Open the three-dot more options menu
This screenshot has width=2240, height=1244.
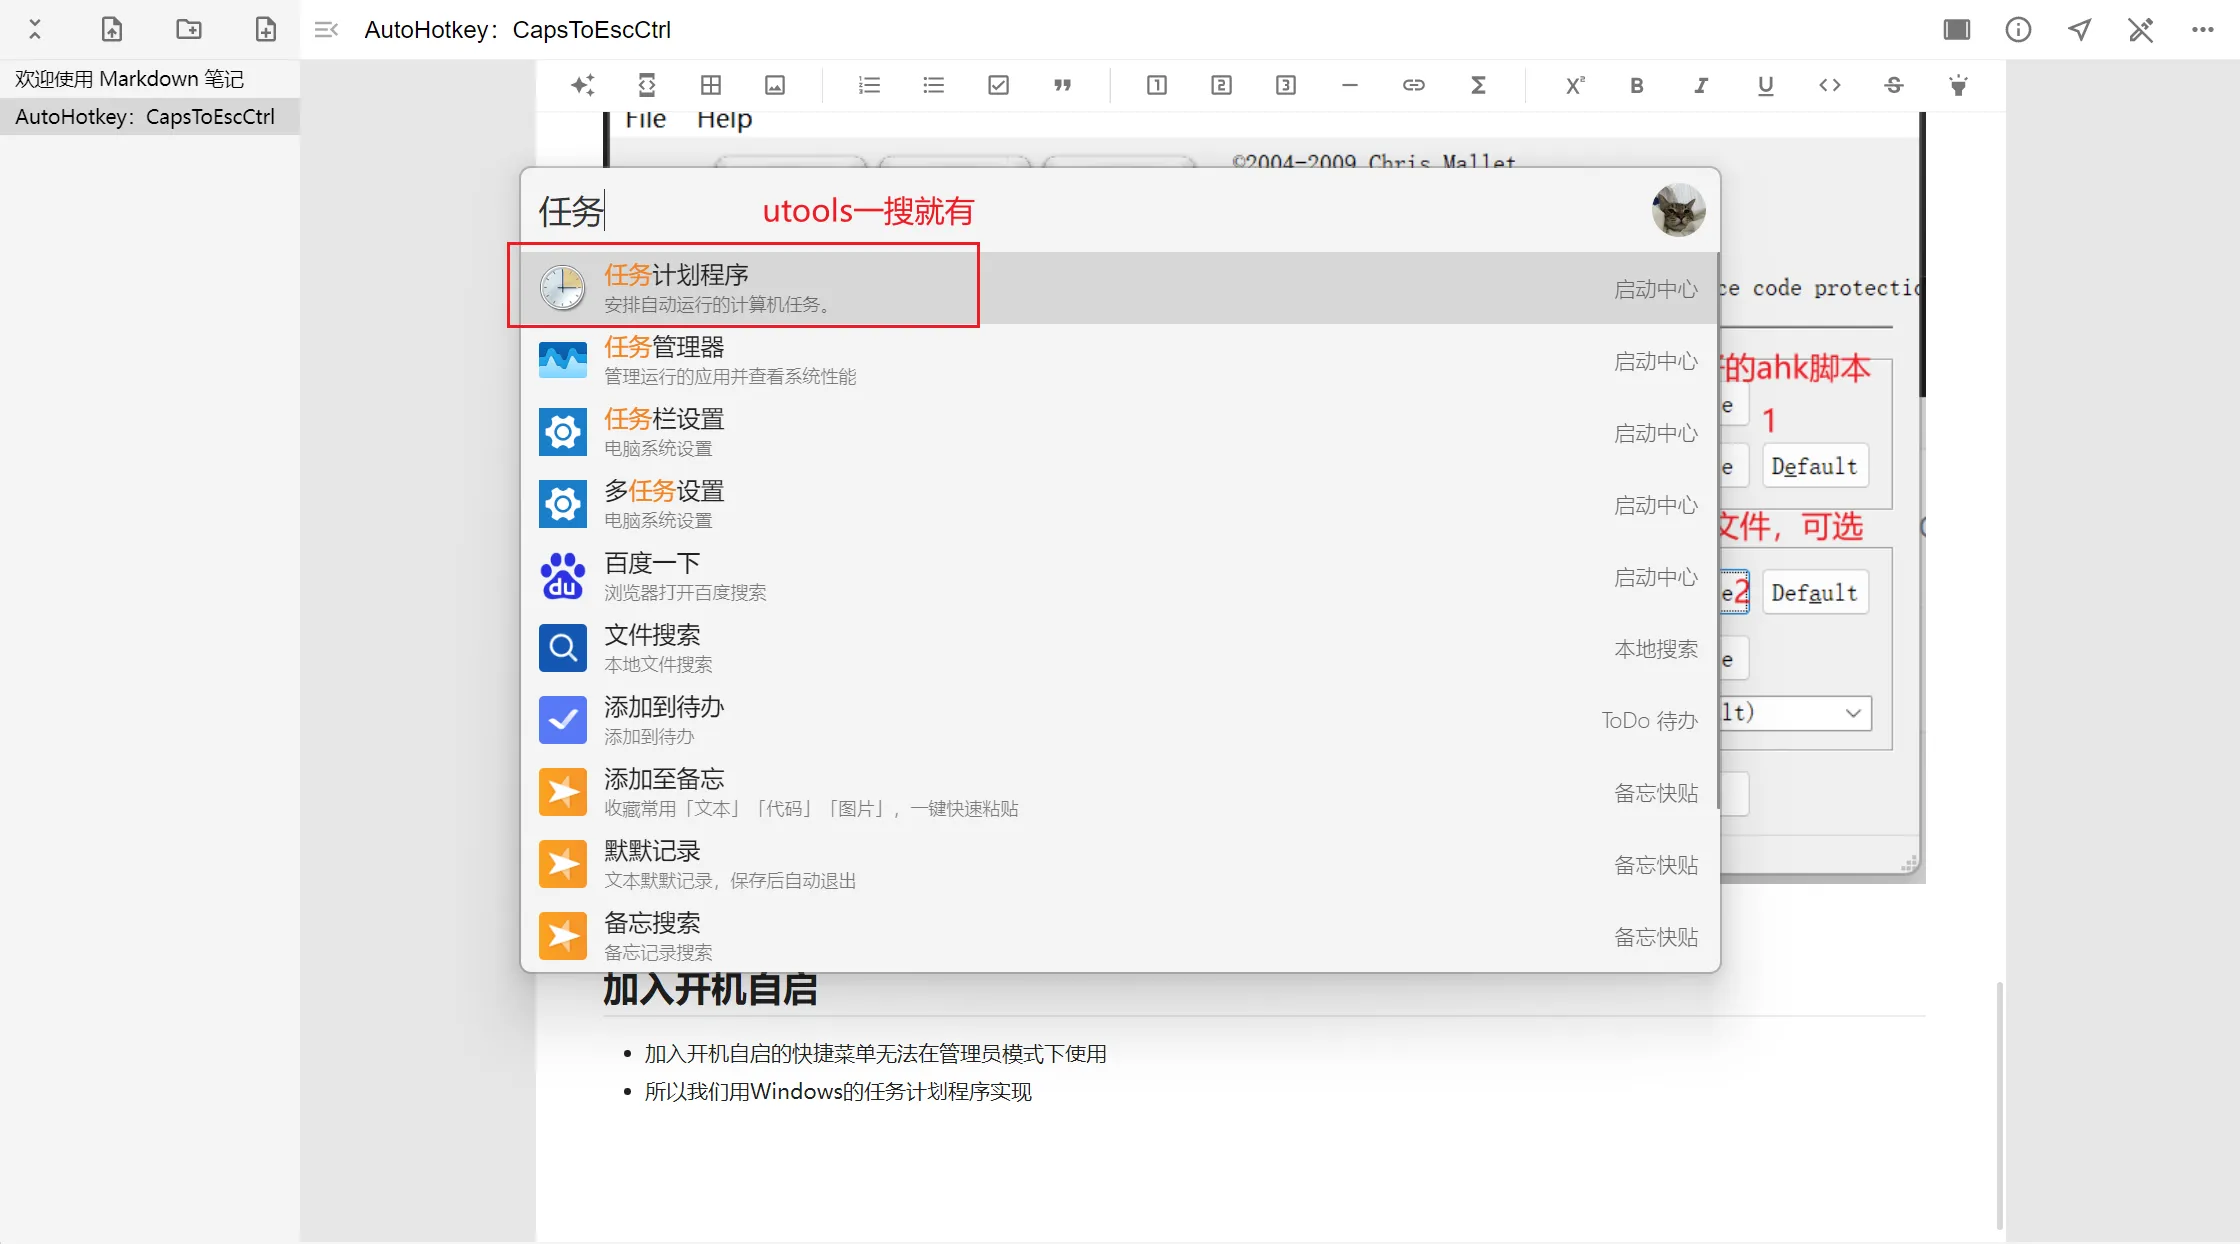2202,29
